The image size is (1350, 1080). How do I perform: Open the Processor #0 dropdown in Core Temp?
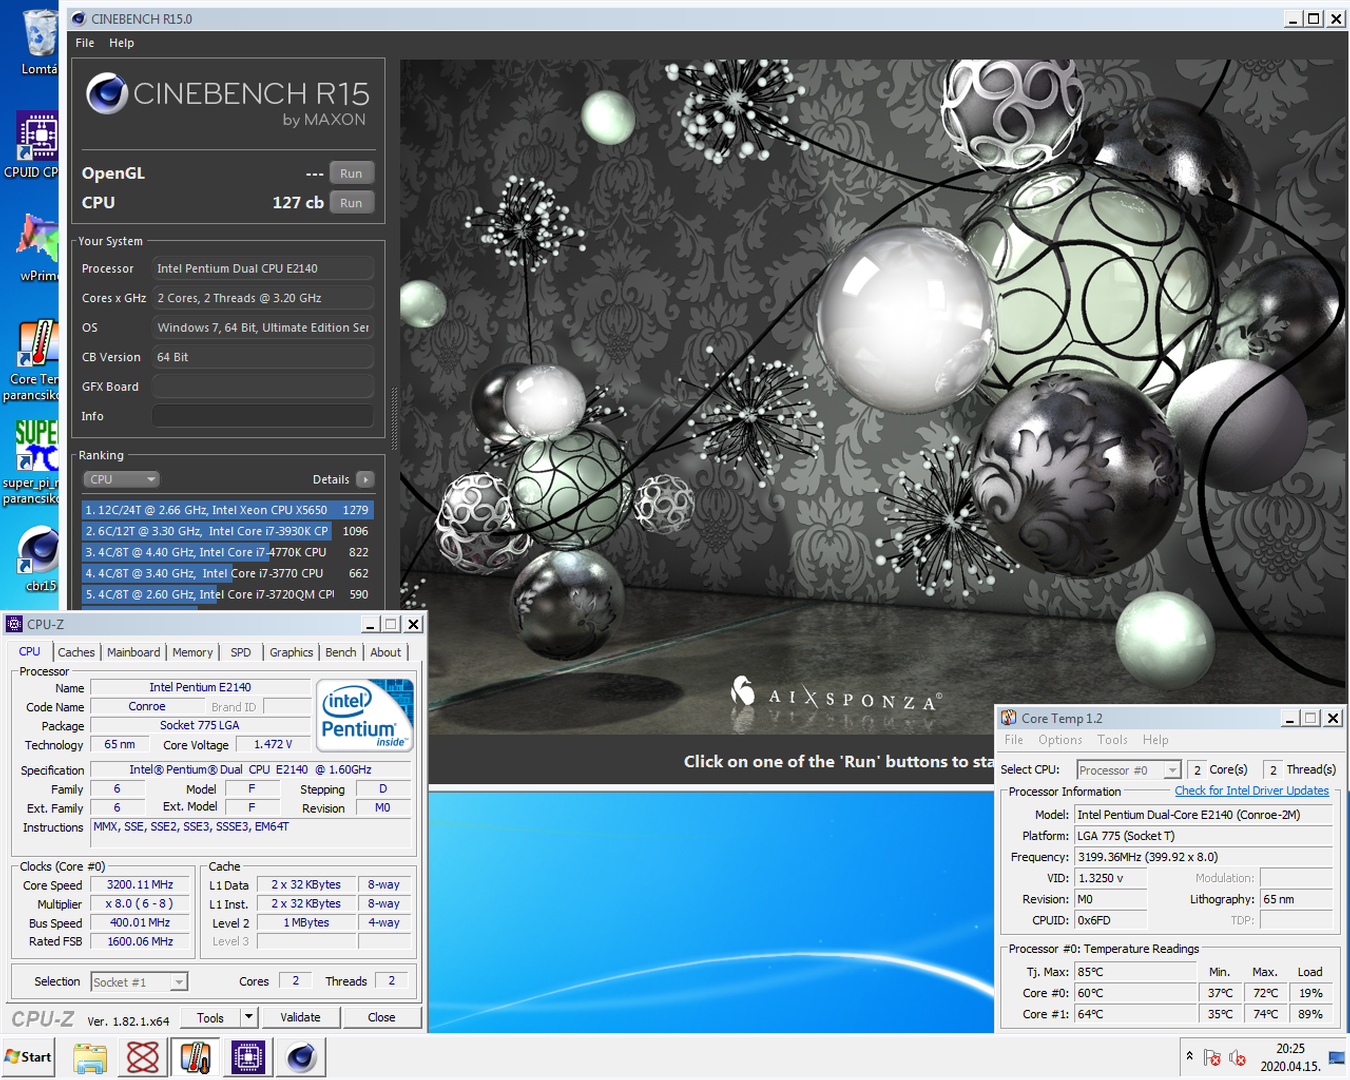click(x=1129, y=770)
